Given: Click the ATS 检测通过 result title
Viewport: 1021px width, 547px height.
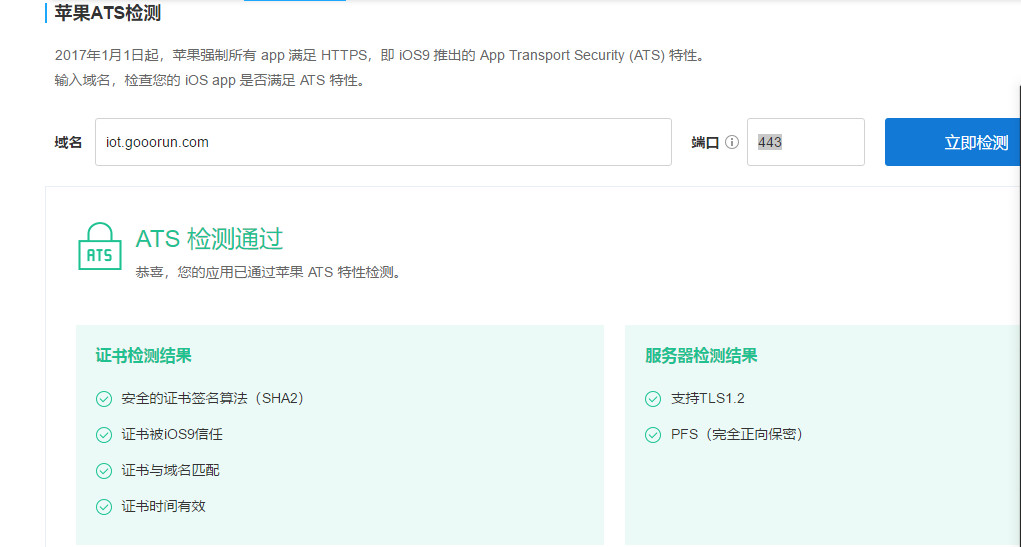Looking at the screenshot, I should (209, 239).
